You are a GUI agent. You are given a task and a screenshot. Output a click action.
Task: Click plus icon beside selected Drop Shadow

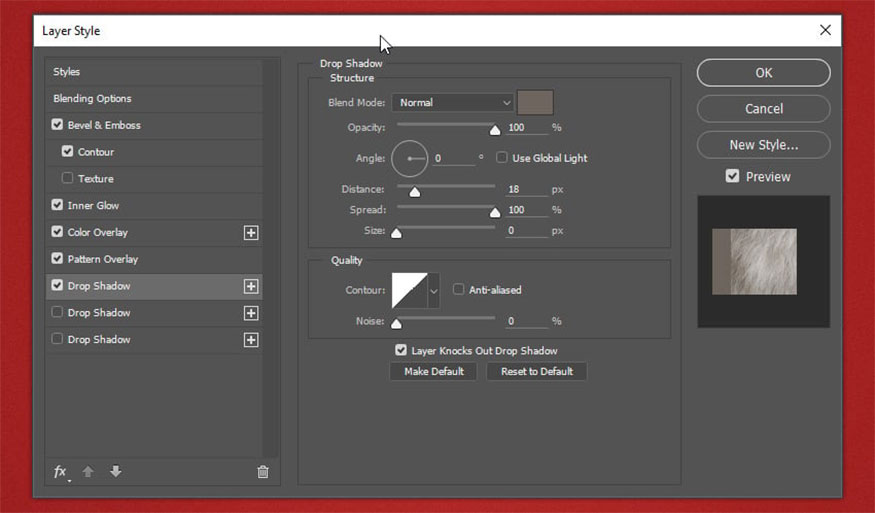(x=251, y=286)
